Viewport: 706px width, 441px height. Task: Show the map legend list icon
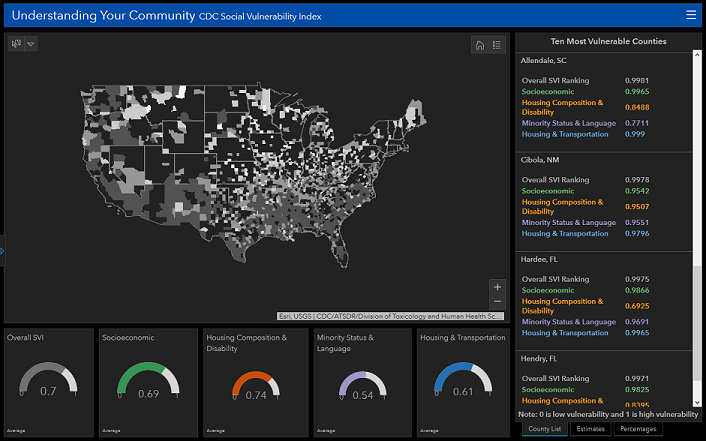[x=497, y=45]
